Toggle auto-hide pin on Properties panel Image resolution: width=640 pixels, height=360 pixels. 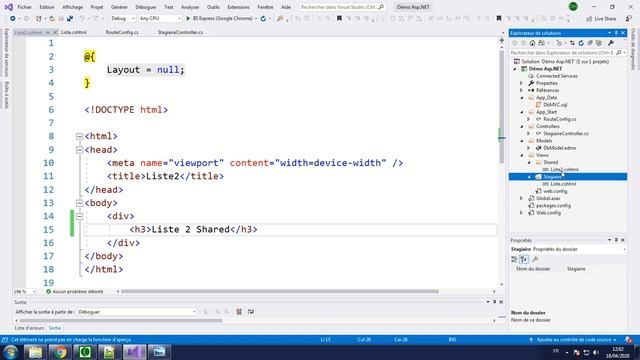616,240
